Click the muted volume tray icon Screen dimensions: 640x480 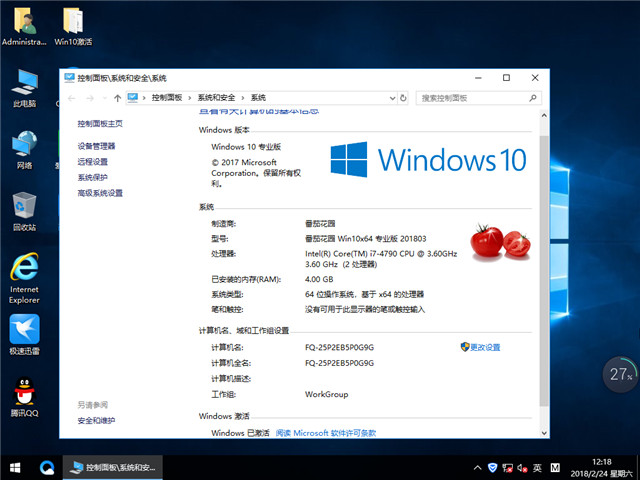pos(522,468)
